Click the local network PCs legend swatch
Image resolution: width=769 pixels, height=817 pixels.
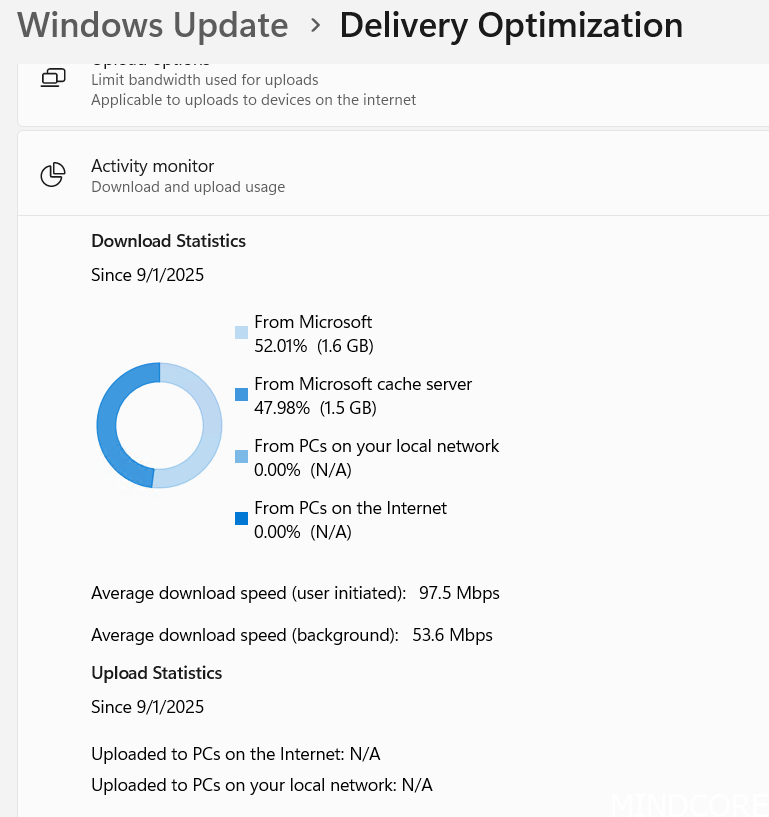pos(241,456)
